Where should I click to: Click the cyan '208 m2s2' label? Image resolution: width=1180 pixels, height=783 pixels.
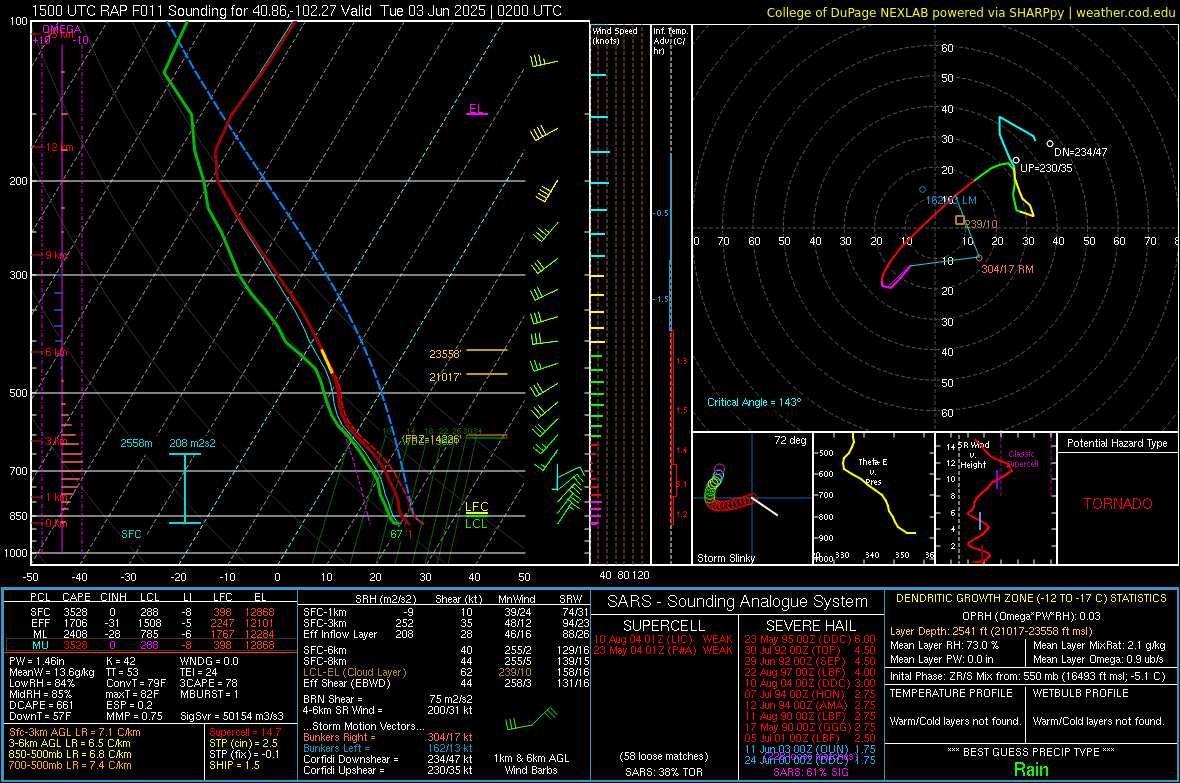coord(192,443)
